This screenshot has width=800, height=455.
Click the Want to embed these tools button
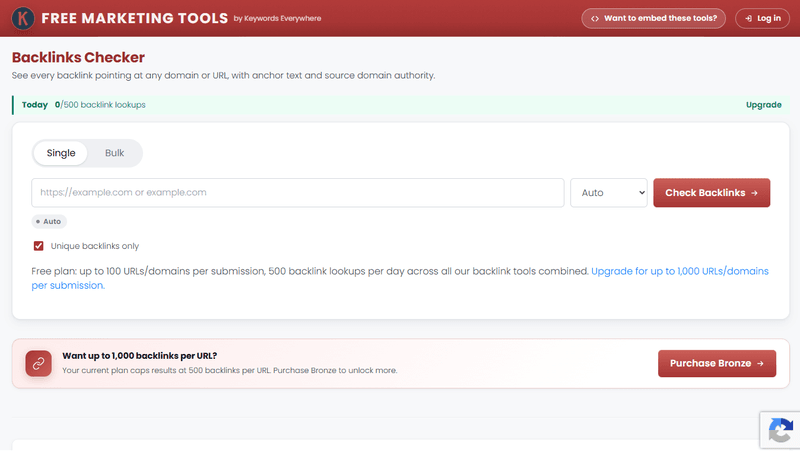(x=654, y=18)
